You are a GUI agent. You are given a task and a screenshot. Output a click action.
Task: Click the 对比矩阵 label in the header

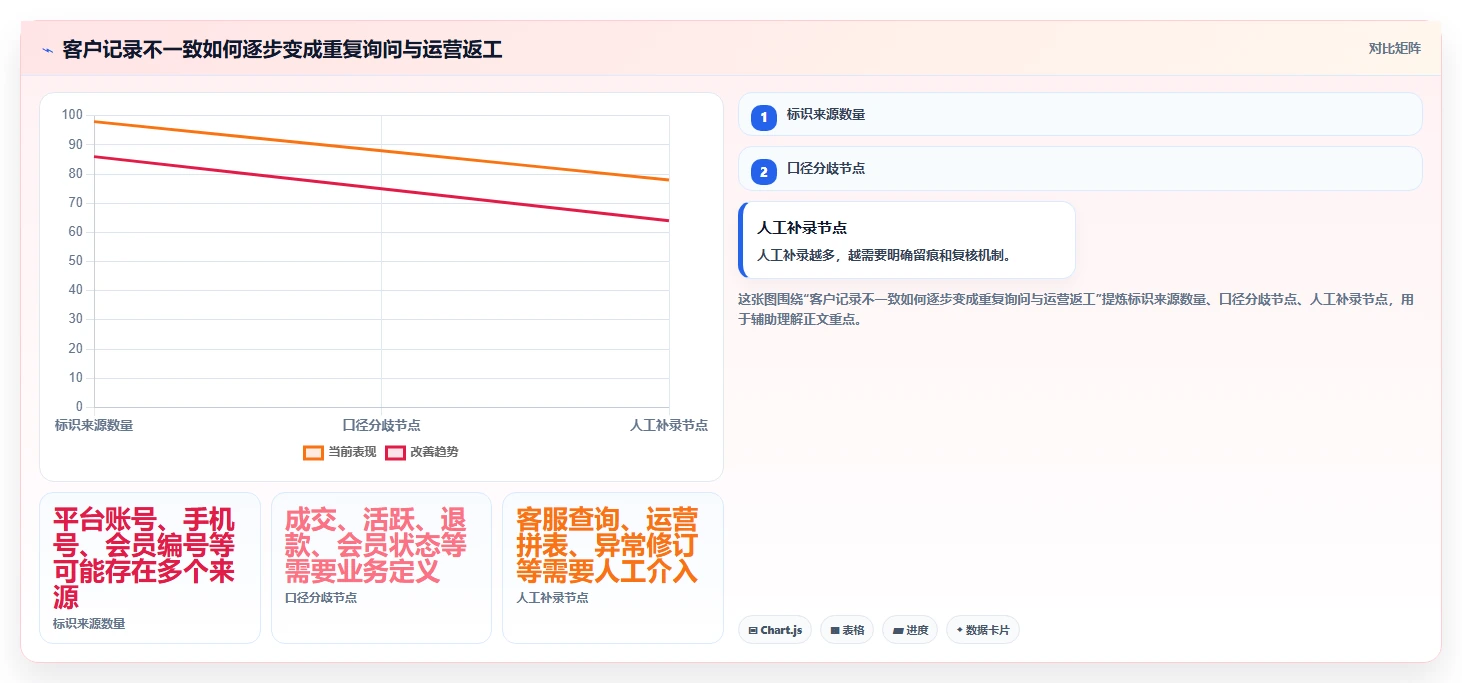(x=1394, y=48)
